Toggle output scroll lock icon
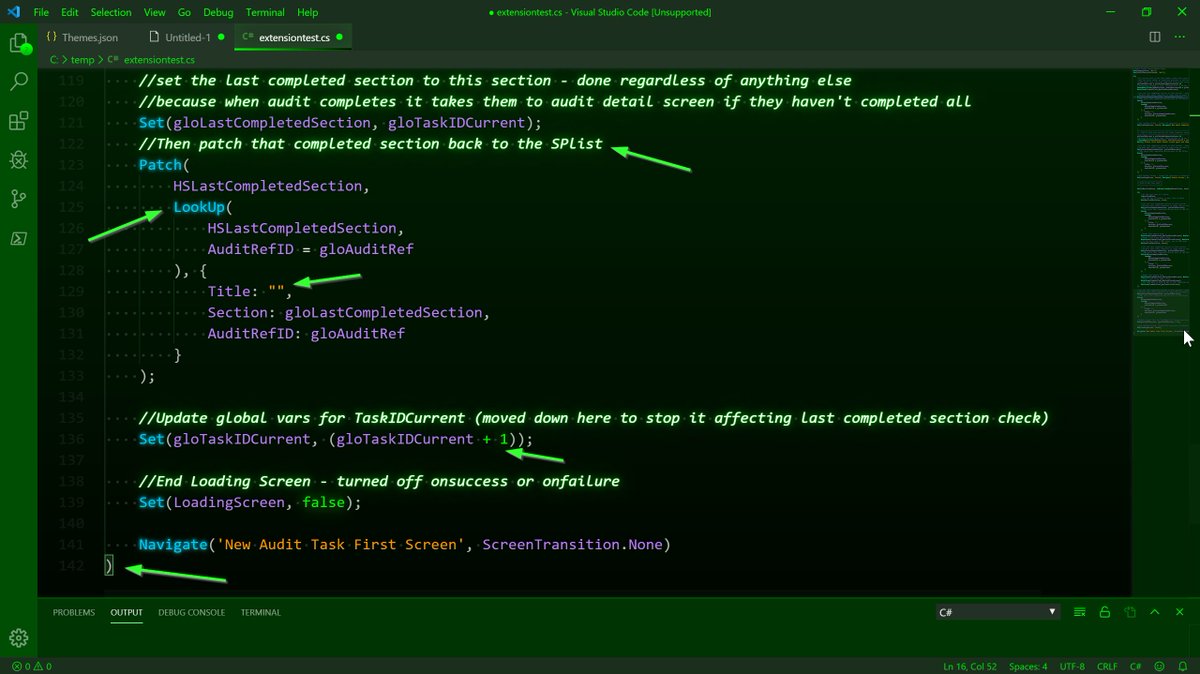The width and height of the screenshot is (1200, 674). tap(1105, 612)
